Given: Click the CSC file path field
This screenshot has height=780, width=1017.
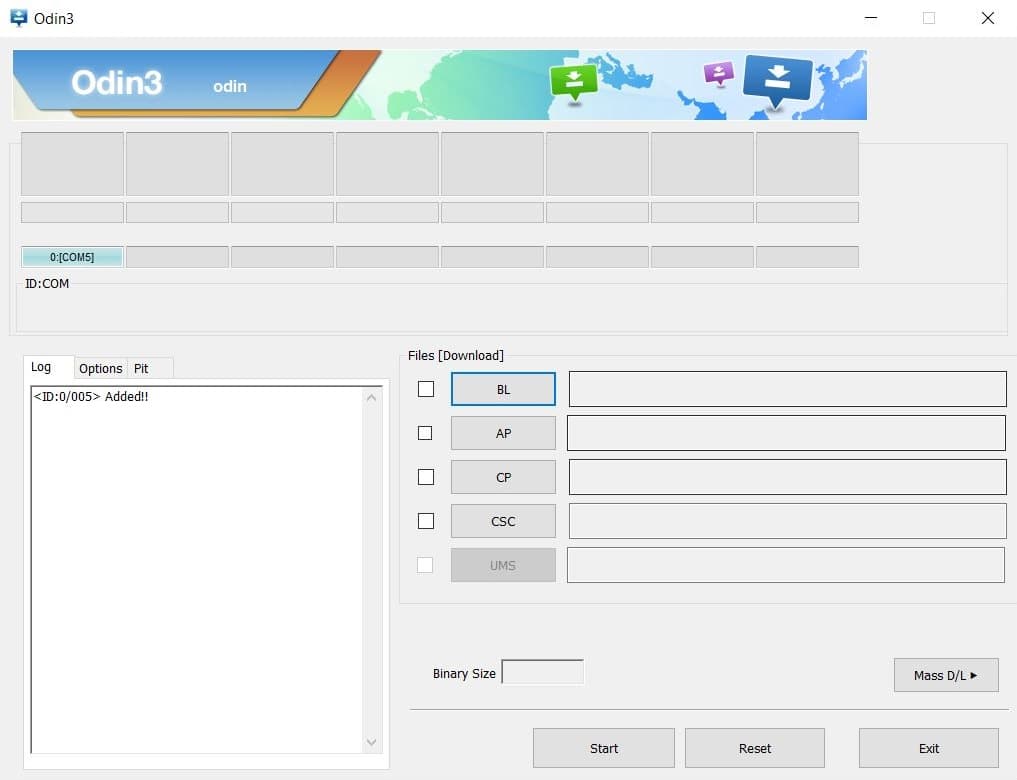Looking at the screenshot, I should coord(787,521).
